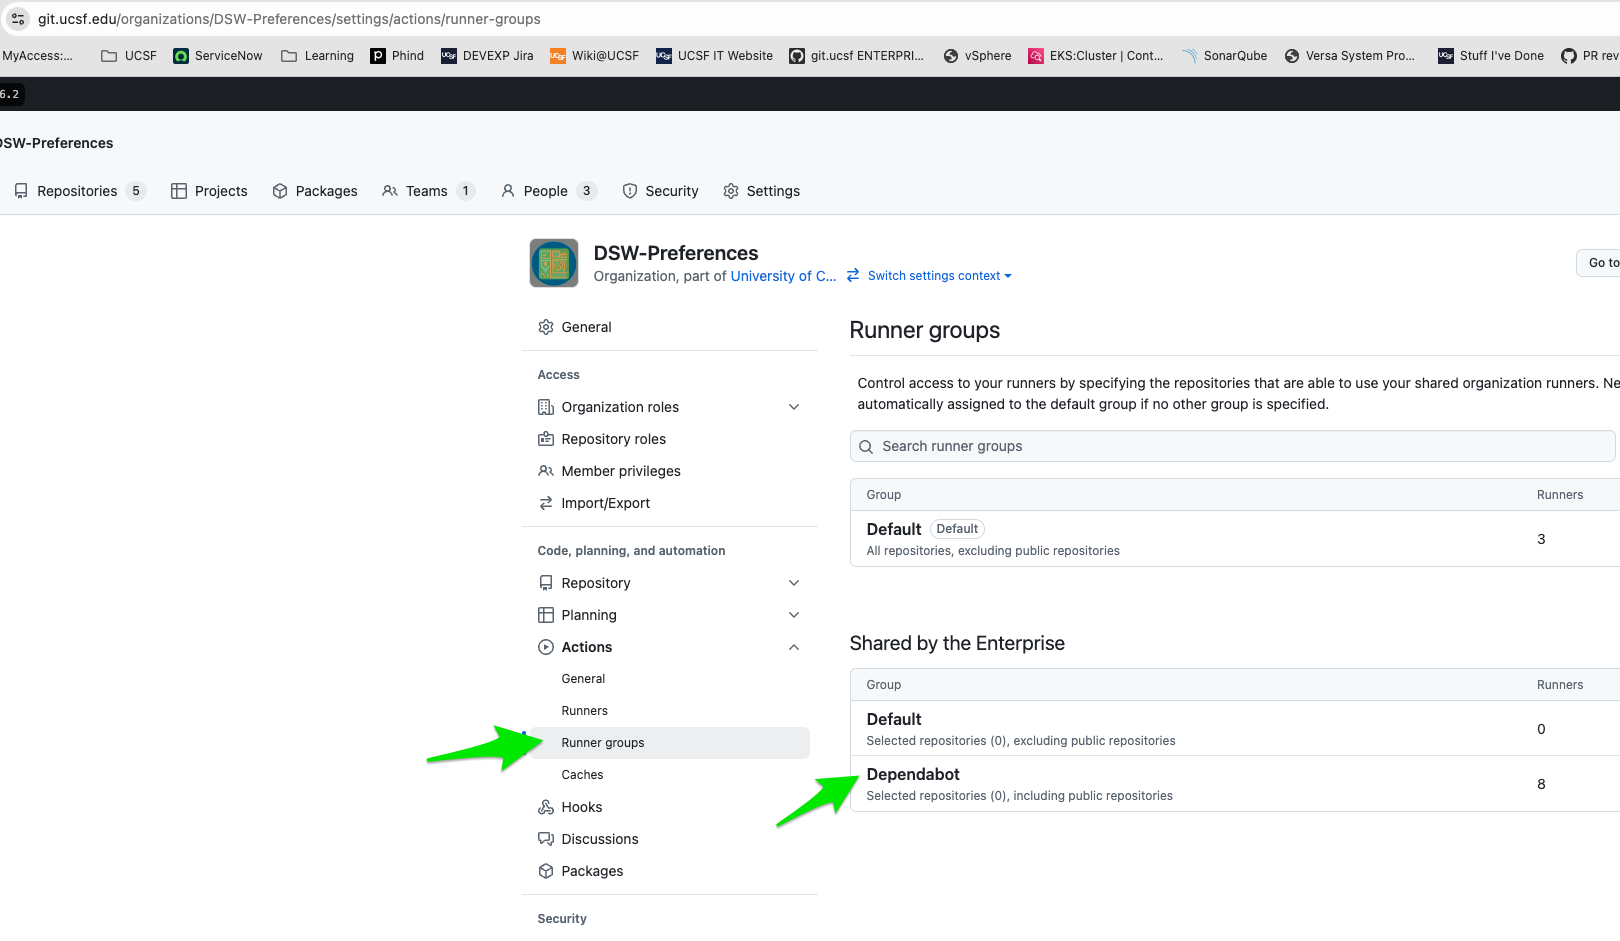Click the Import/Export arrows icon
Viewport: 1620px width, 941px height.
(546, 503)
